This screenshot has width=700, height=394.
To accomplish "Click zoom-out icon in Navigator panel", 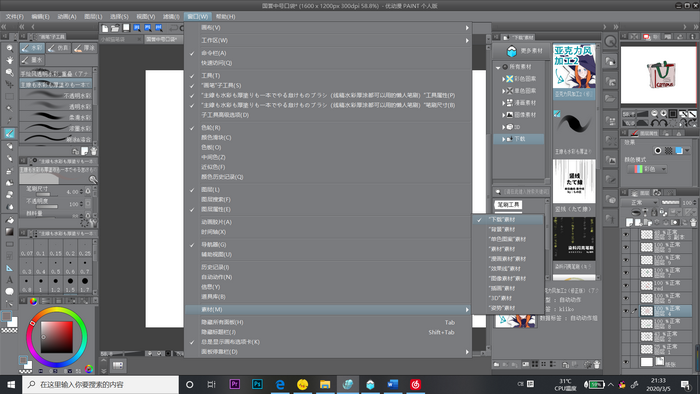I will coord(654,114).
